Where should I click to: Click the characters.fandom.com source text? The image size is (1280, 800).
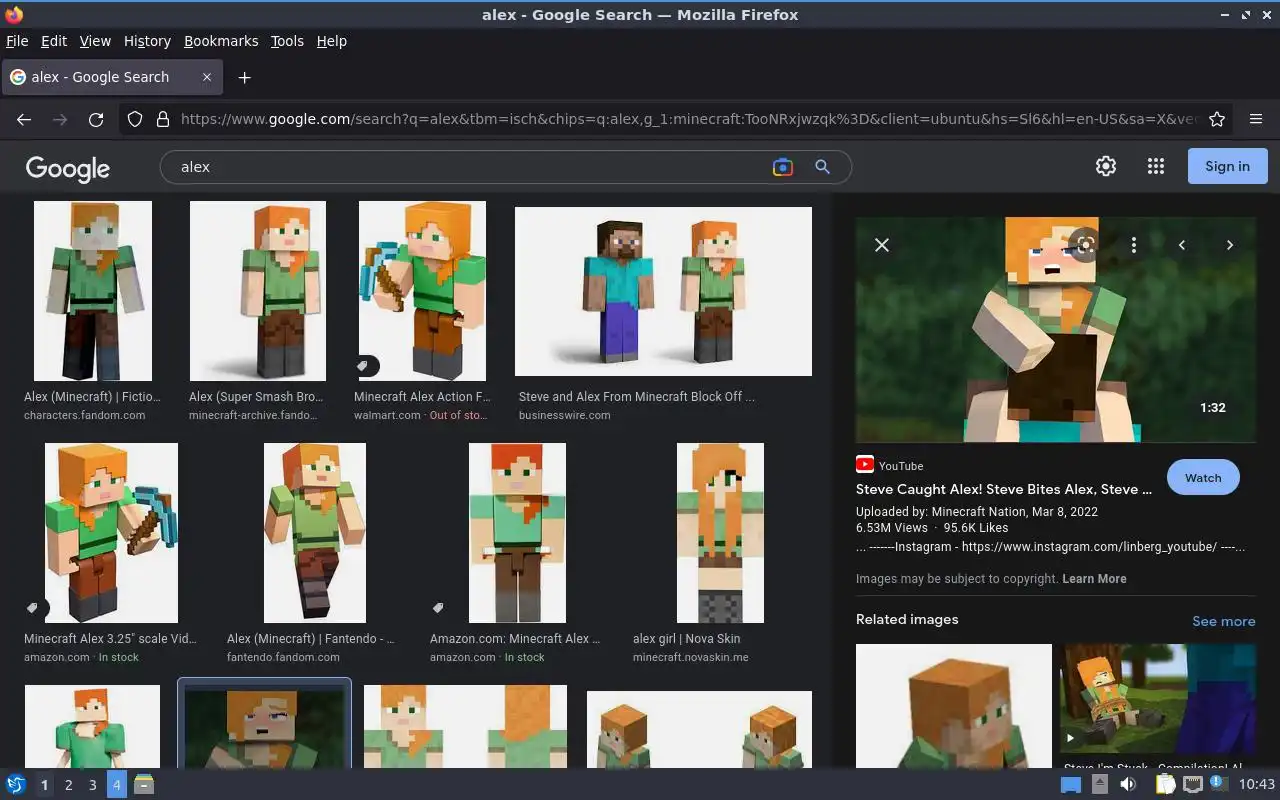point(85,415)
